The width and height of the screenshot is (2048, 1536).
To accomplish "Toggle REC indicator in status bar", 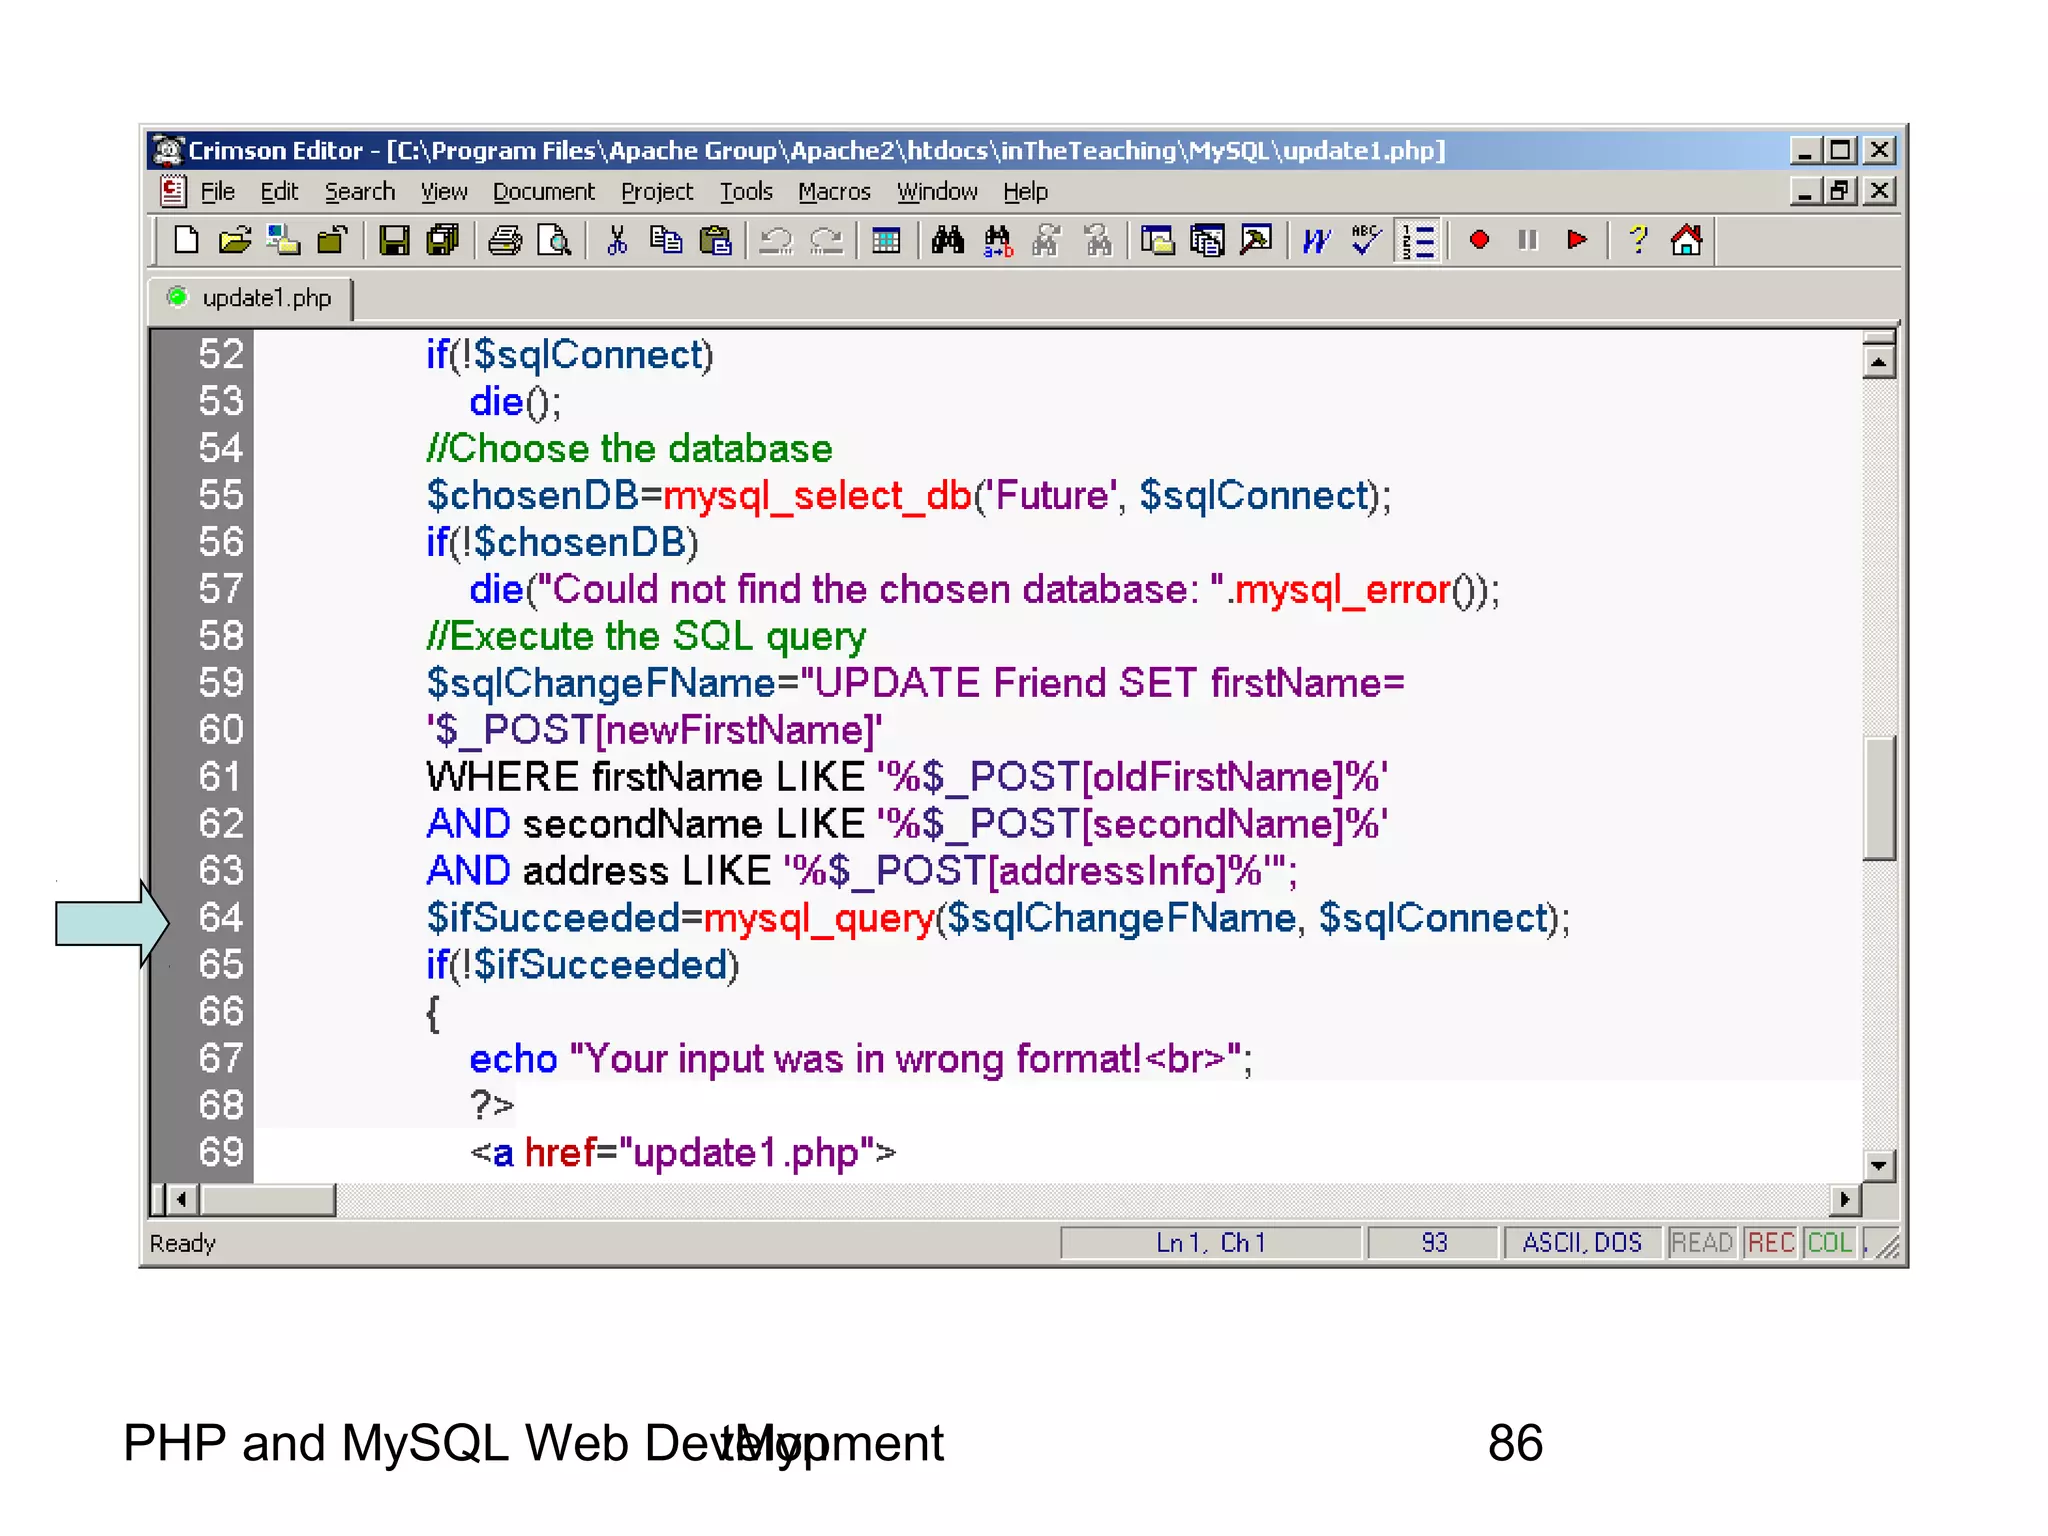I will [1770, 1243].
